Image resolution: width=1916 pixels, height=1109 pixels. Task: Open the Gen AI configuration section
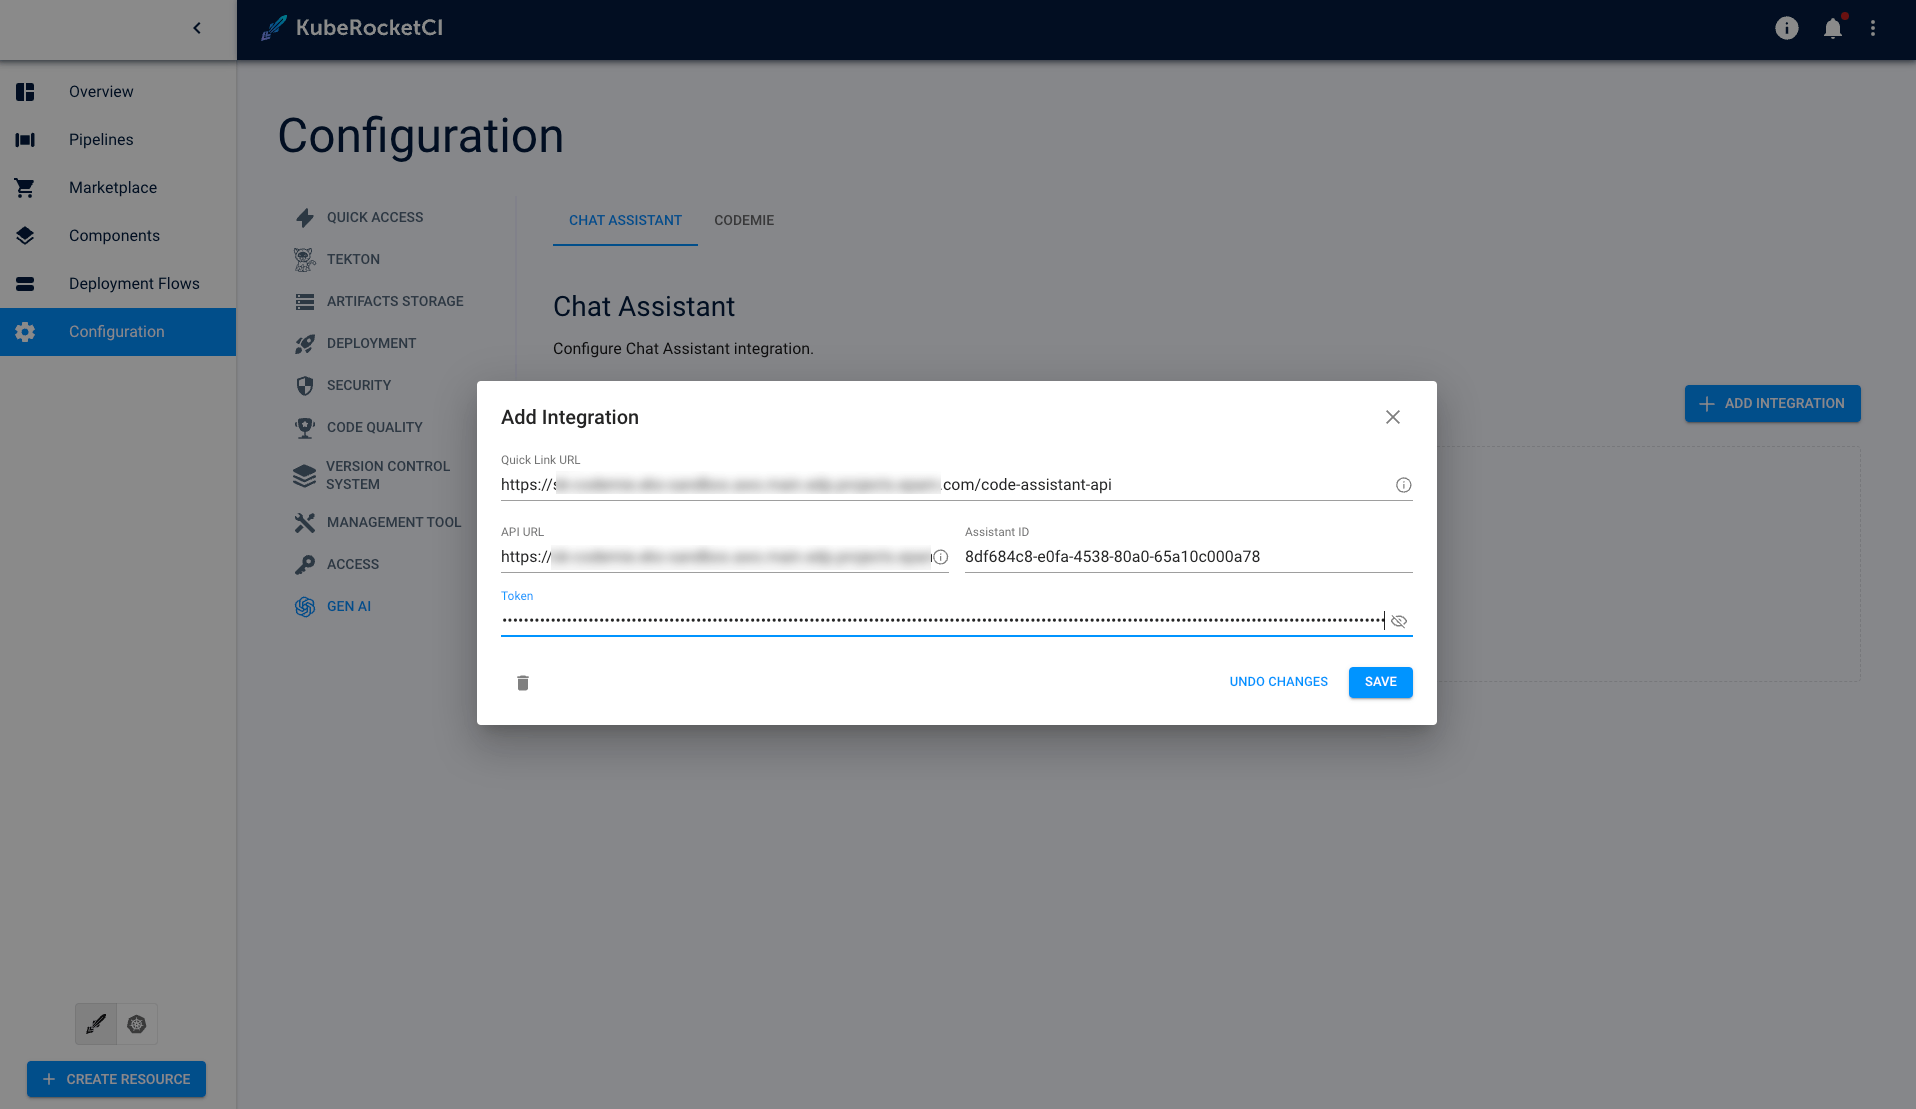(348, 607)
